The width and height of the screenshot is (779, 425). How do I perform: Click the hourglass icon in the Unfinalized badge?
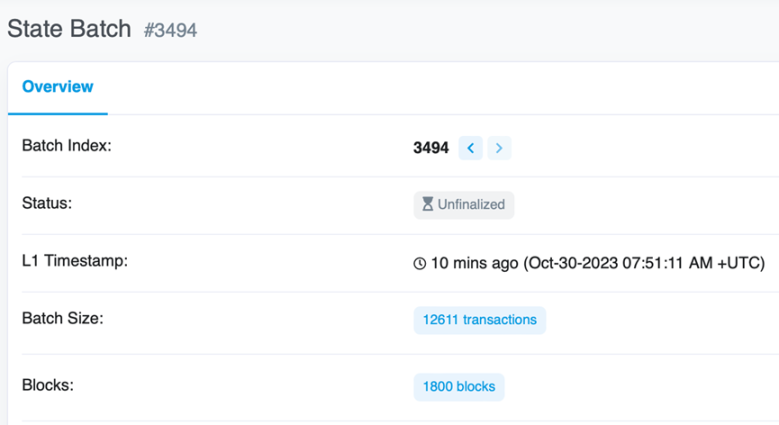pos(427,205)
